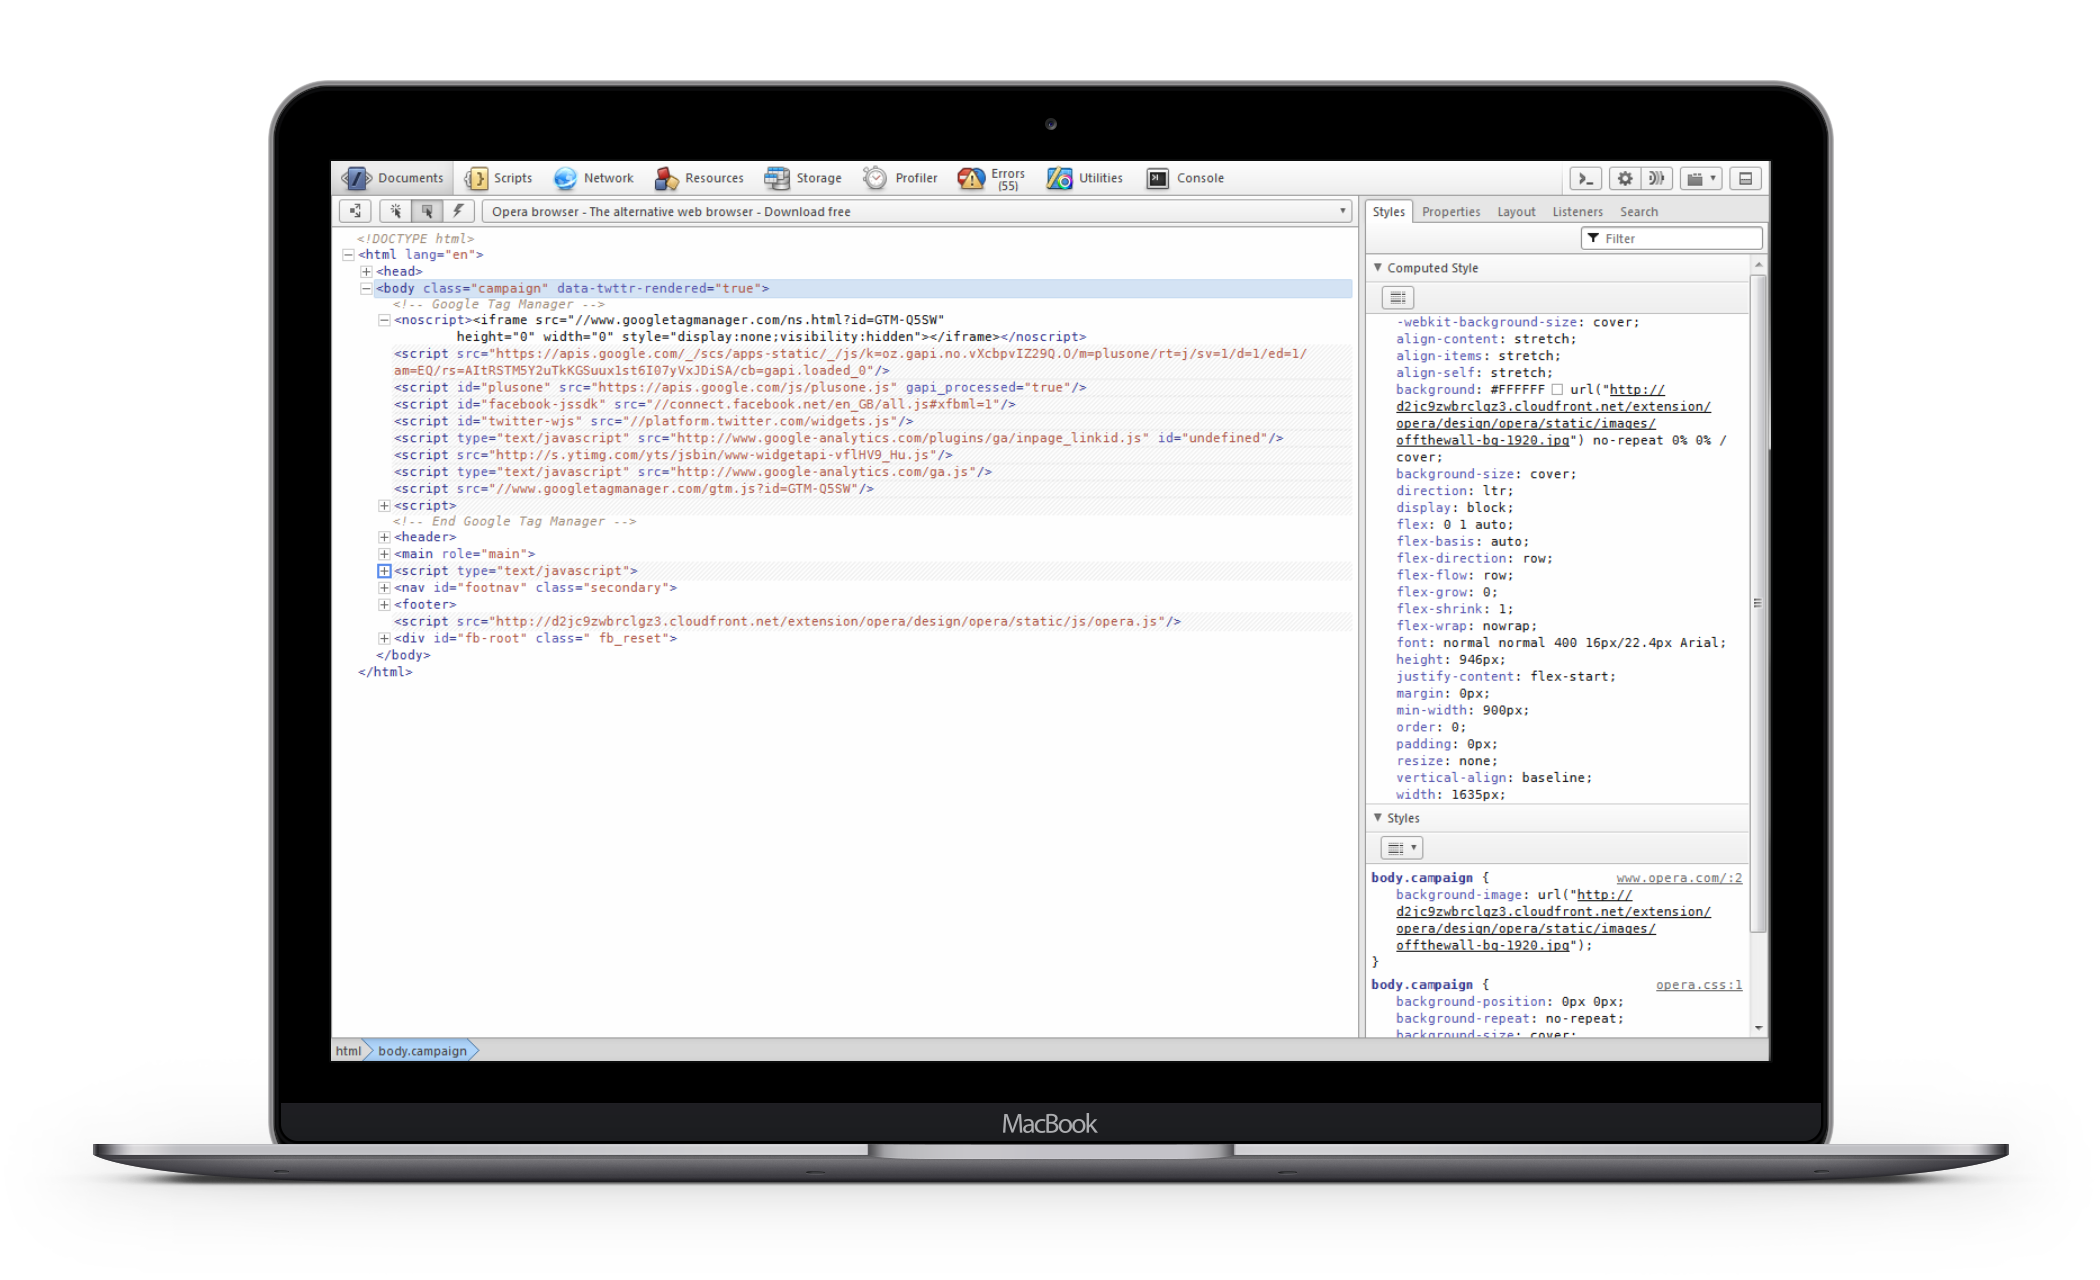This screenshot has height=1280, width=2100.
Task: Expand the footer node
Action: (x=384, y=605)
